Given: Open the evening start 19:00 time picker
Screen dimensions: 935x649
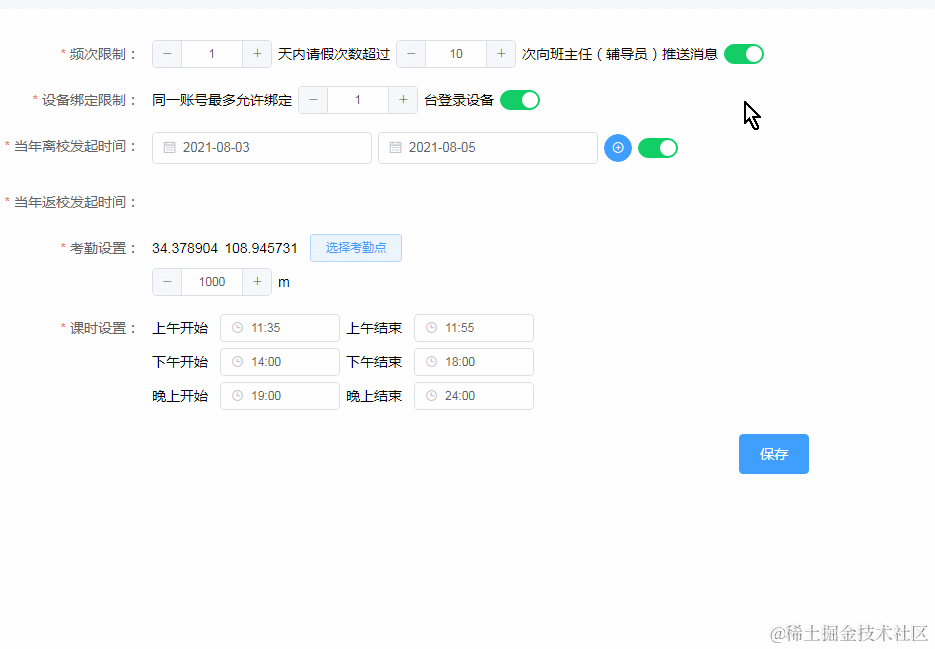Looking at the screenshot, I should pos(279,395).
